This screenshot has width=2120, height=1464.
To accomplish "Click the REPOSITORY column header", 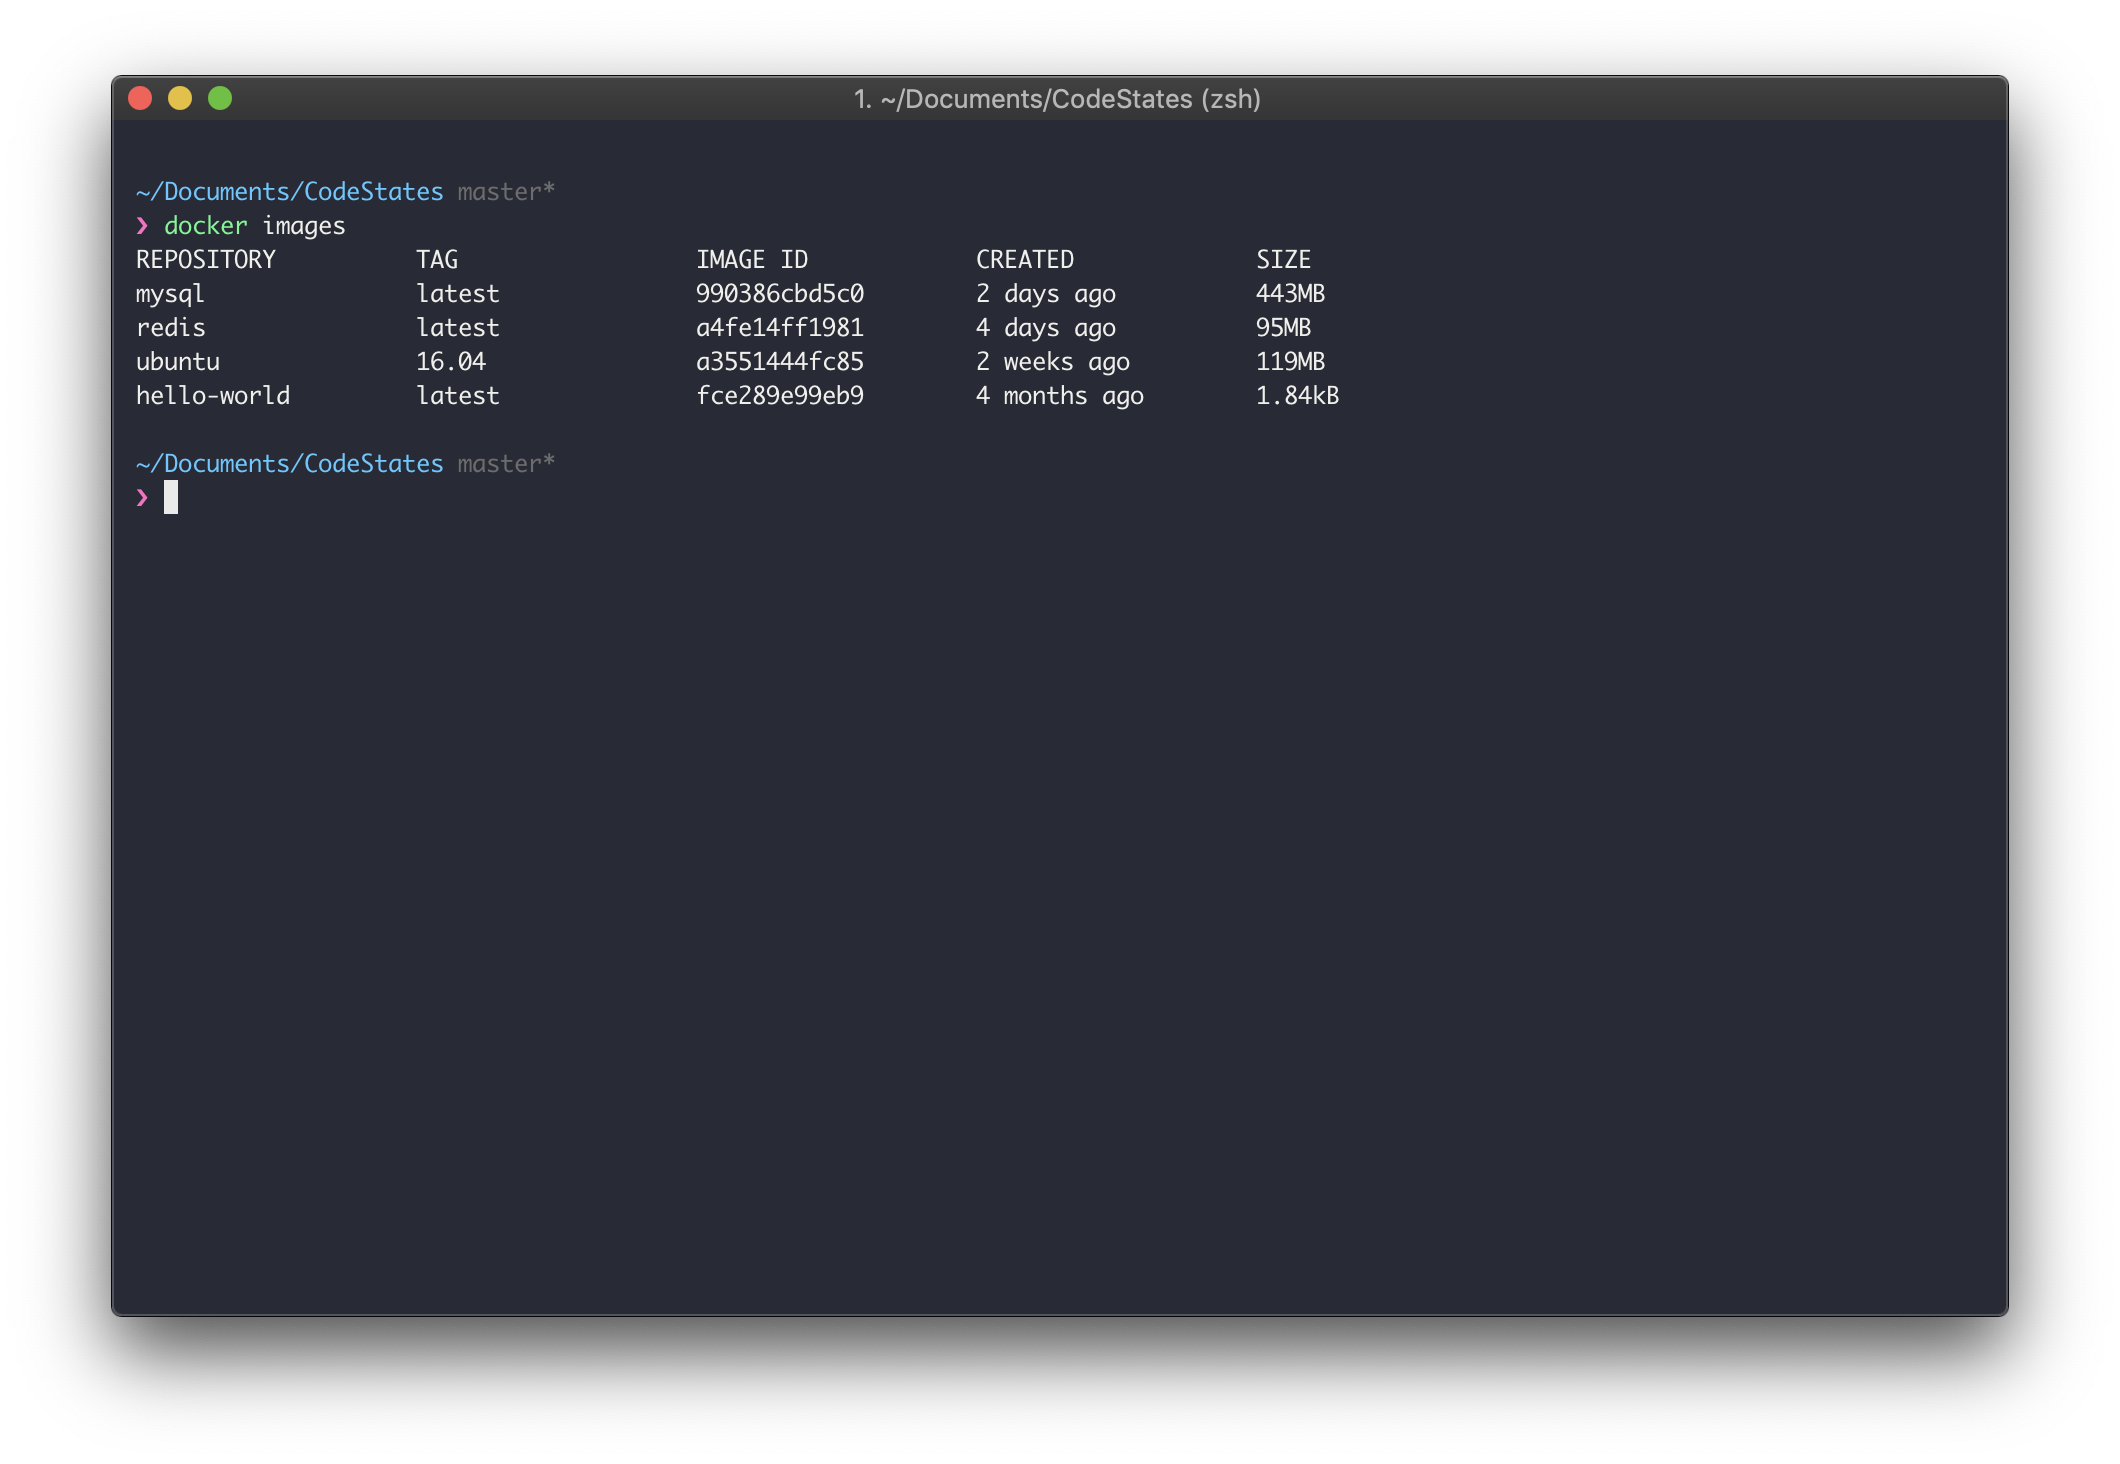I will point(206,260).
